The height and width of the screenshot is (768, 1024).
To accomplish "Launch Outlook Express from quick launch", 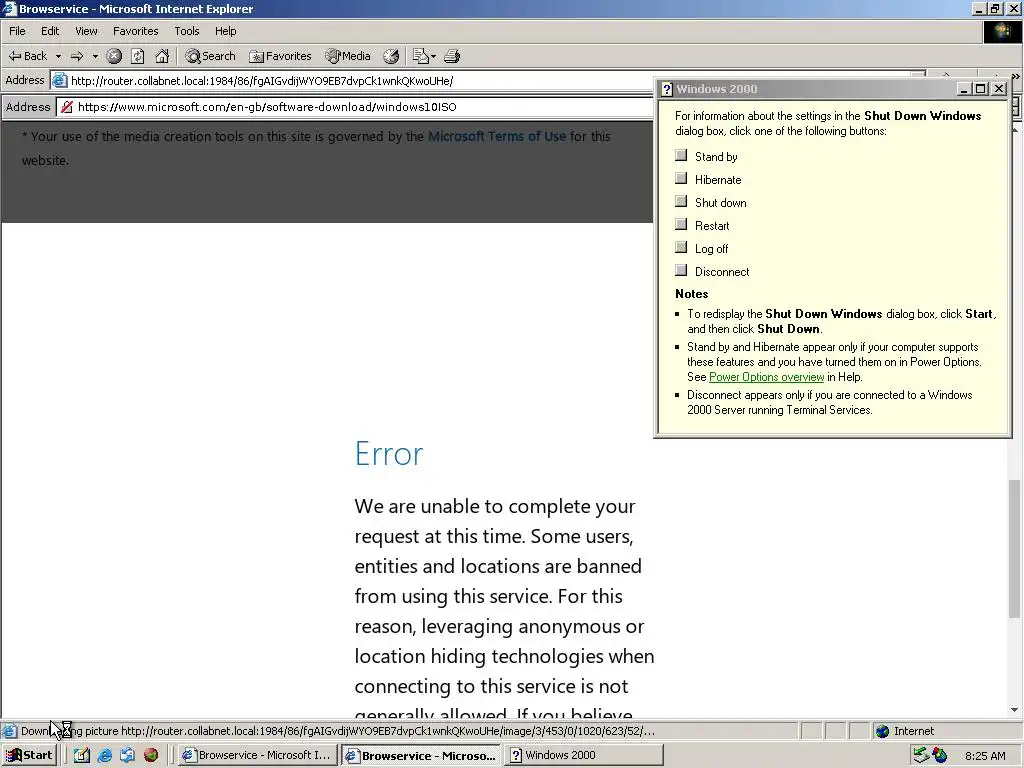I will (x=127, y=755).
